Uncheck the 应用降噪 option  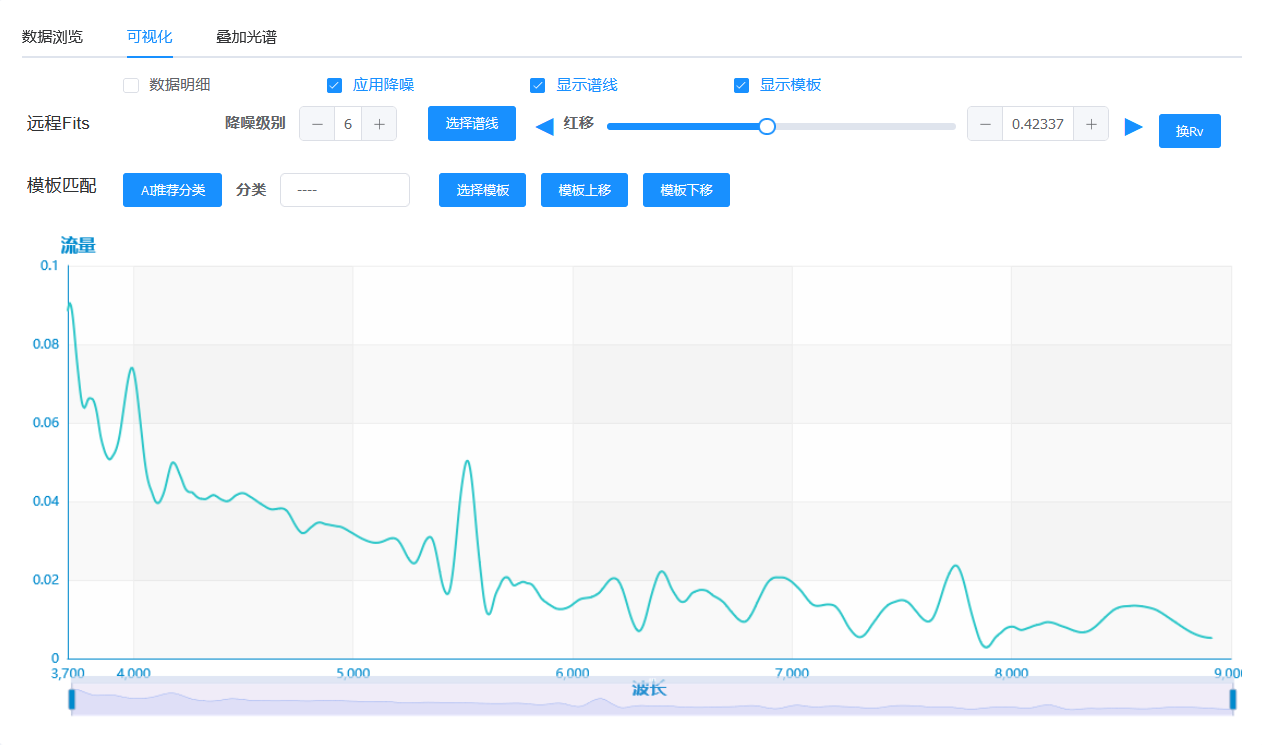[335, 85]
